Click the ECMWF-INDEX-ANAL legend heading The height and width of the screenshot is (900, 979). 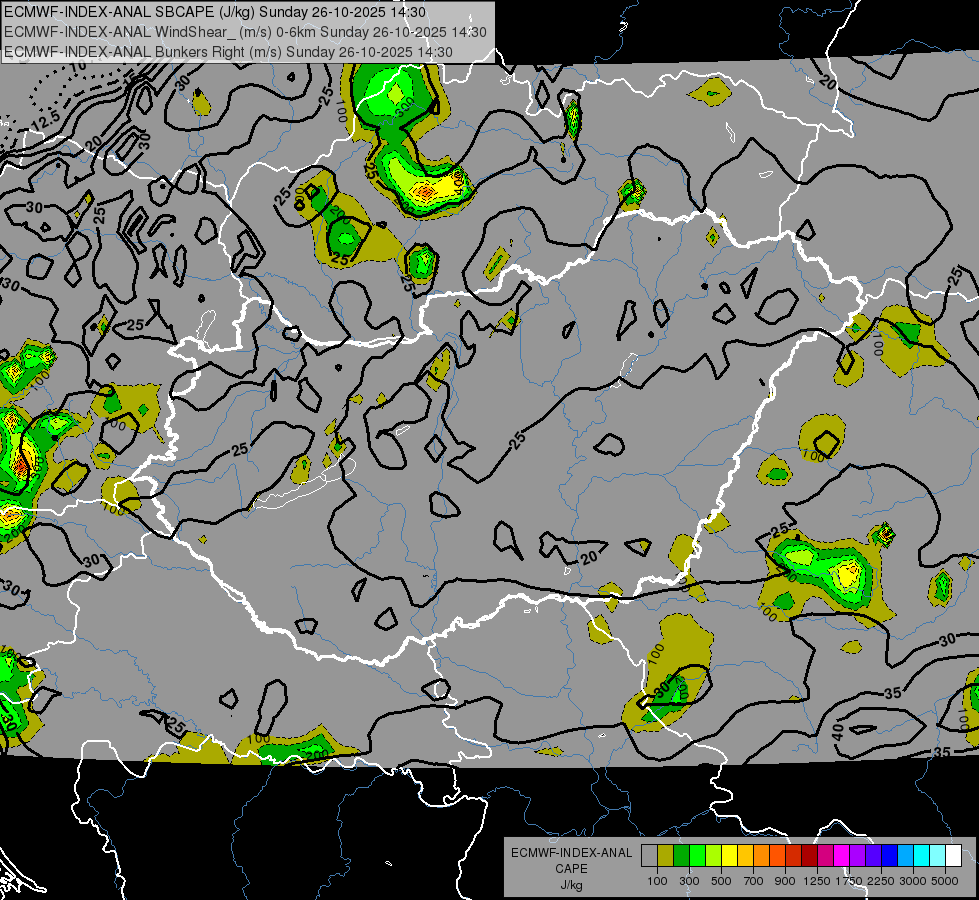pos(571,853)
